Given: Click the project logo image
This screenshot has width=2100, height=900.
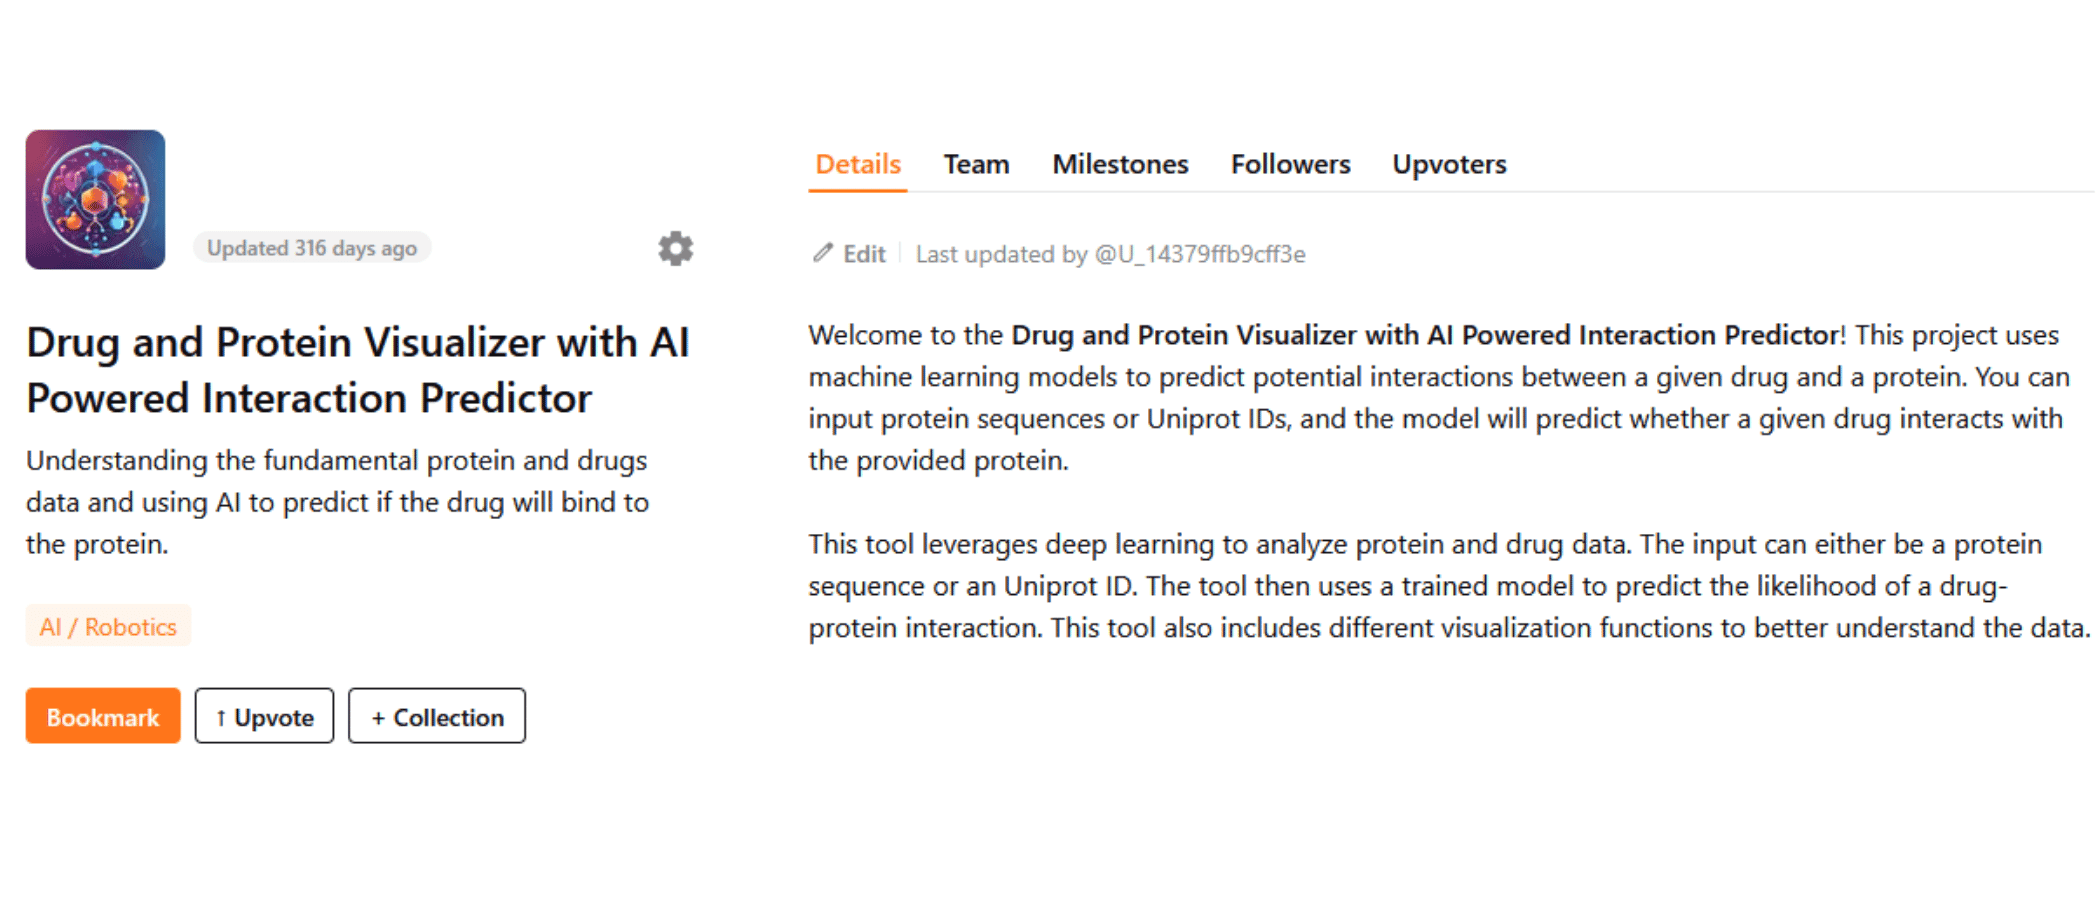Looking at the screenshot, I should click(95, 198).
